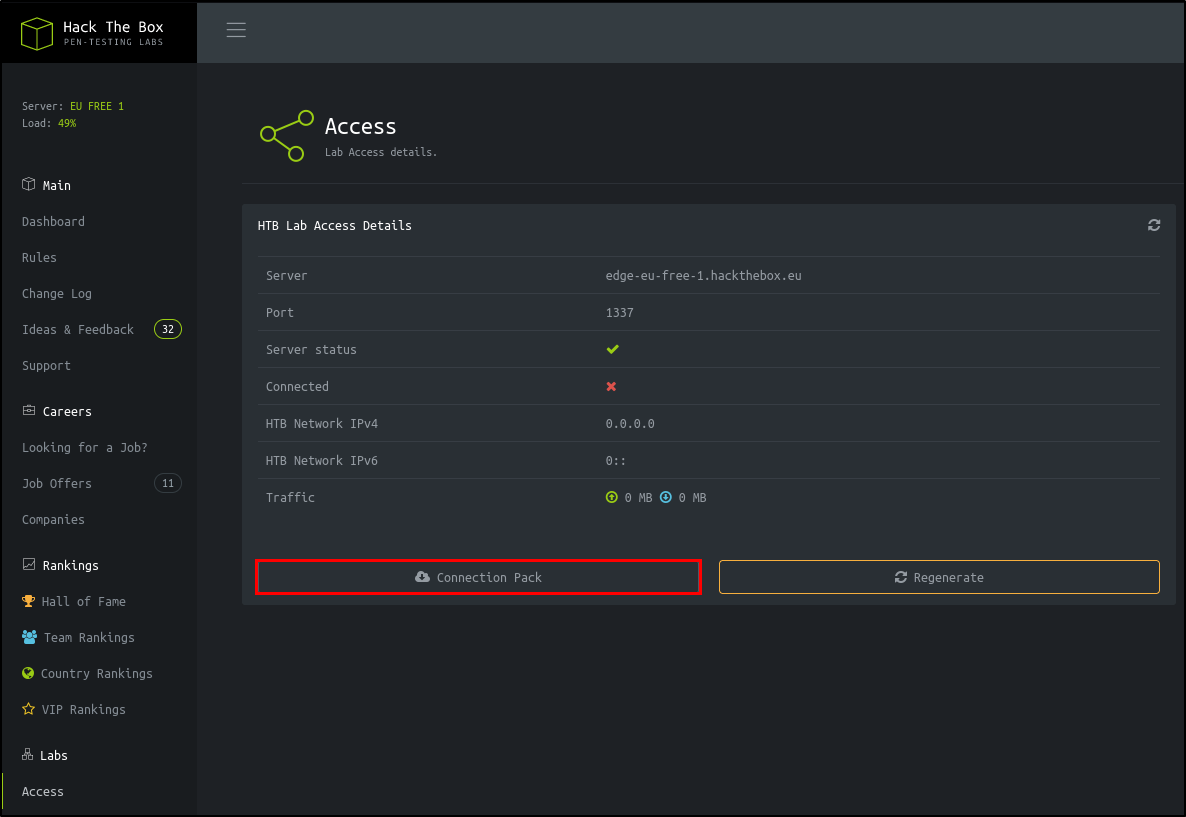Open the Access lab page in sidebar
1186x817 pixels.
(42, 791)
